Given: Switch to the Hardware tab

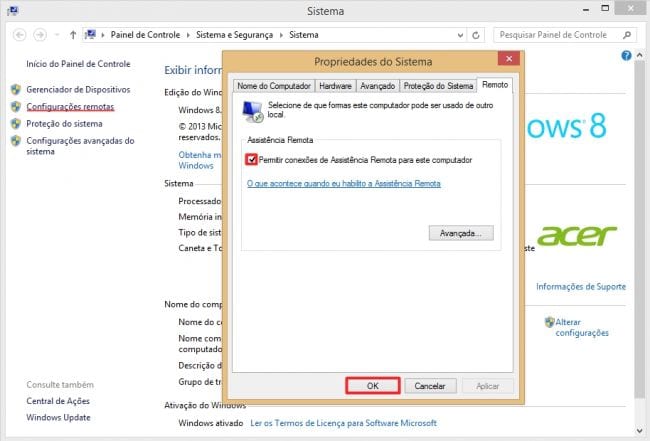Looking at the screenshot, I should [x=335, y=86].
